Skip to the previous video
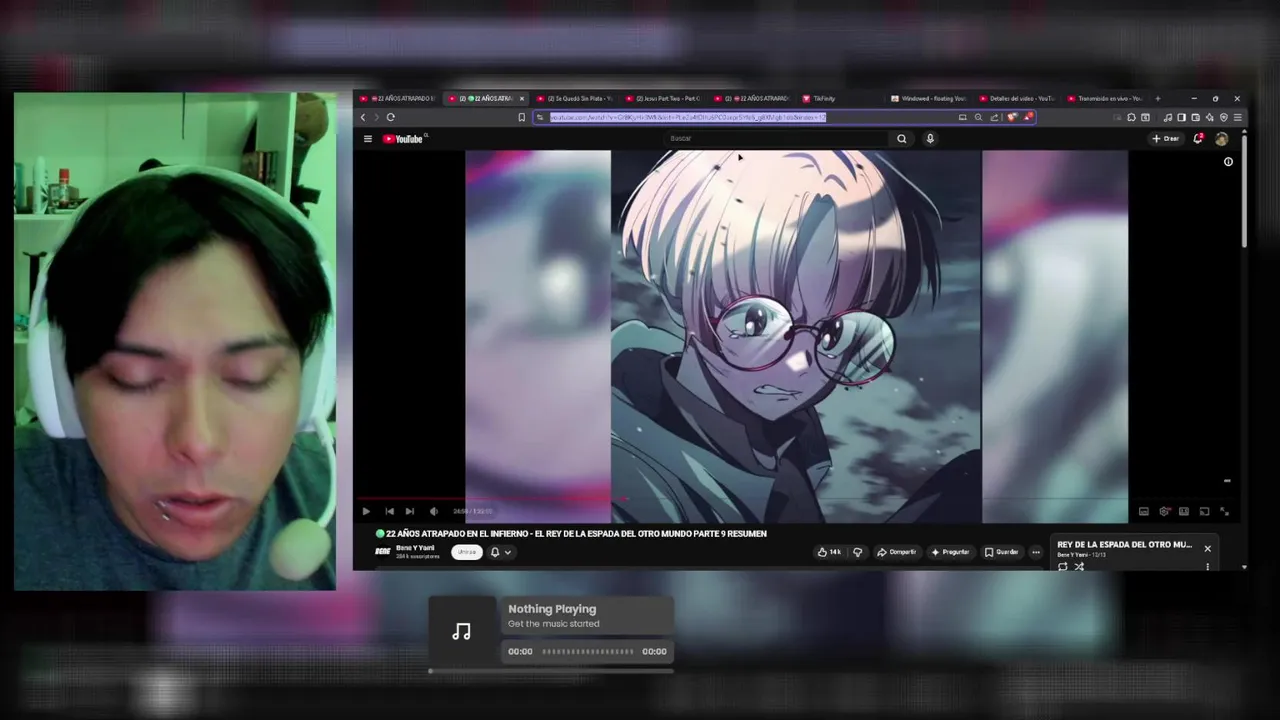 point(389,511)
